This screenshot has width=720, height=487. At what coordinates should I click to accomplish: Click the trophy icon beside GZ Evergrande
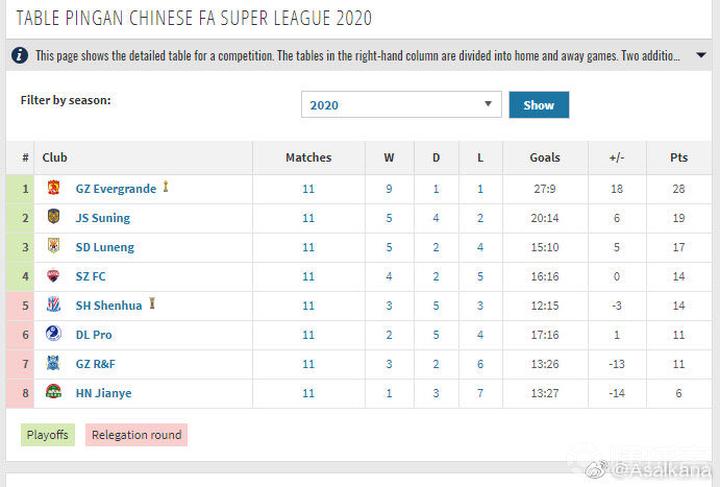[166, 187]
